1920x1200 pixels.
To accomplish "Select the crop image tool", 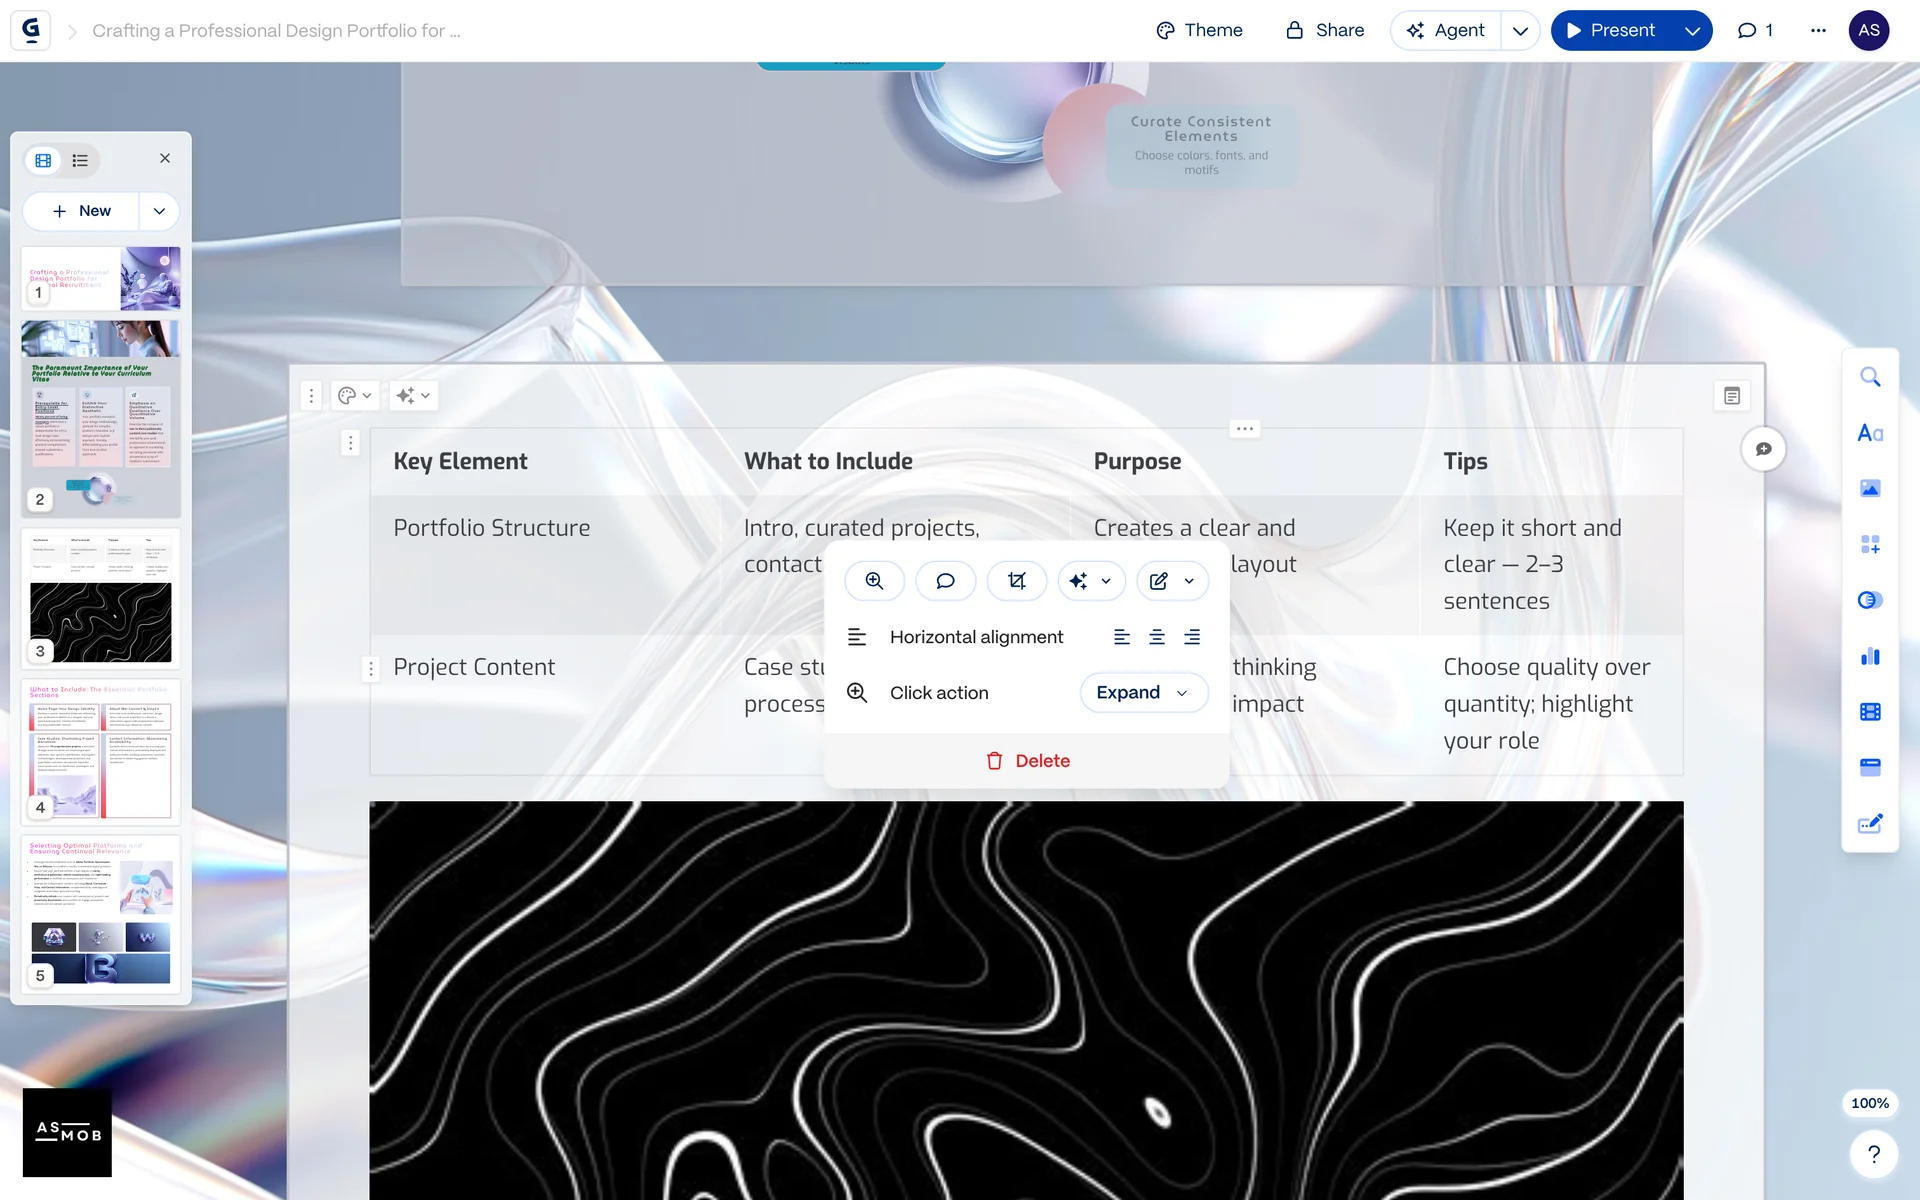I will coord(1016,581).
